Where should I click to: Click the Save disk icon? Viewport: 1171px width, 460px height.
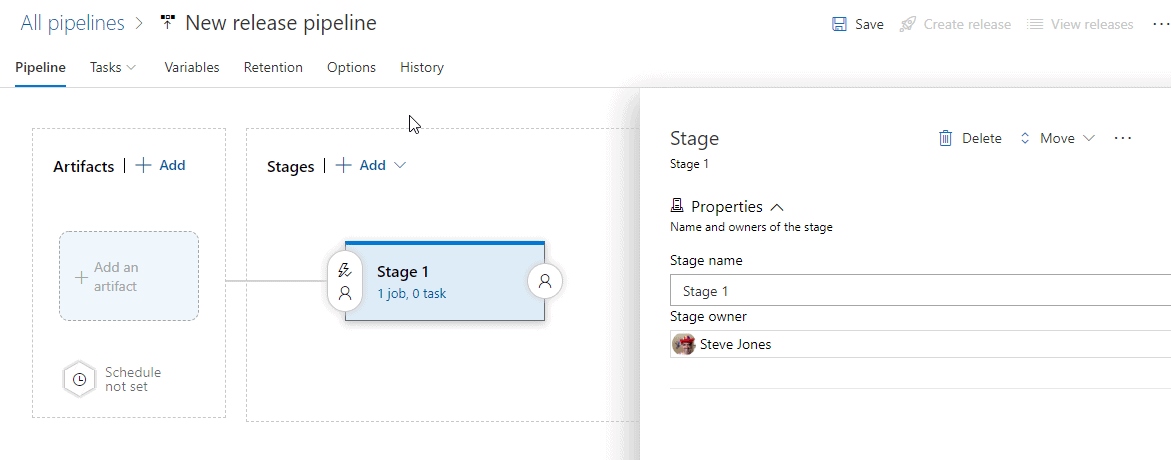(840, 24)
